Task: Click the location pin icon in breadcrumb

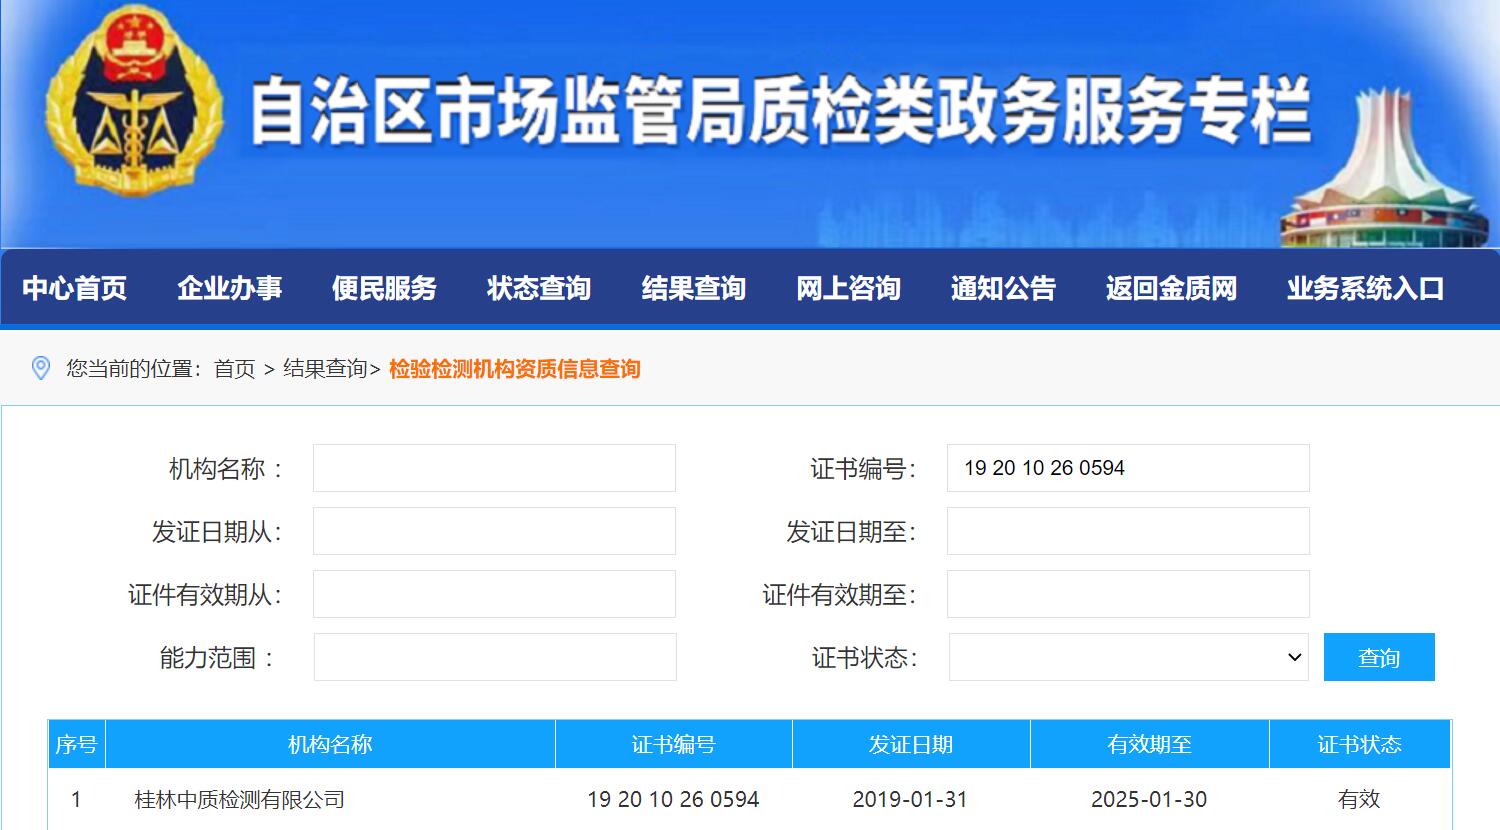Action: [41, 368]
